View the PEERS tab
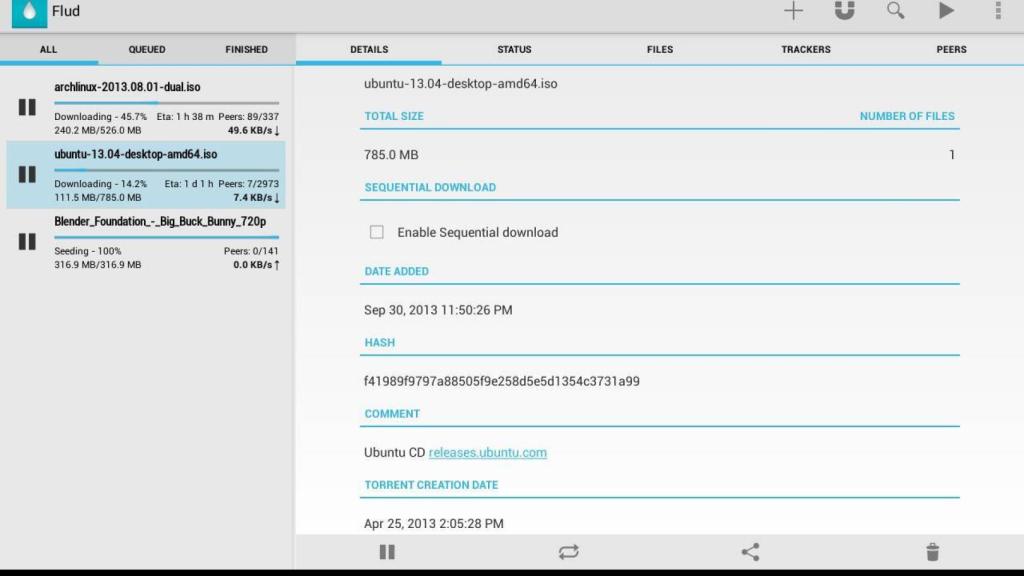 pyautogui.click(x=951, y=48)
